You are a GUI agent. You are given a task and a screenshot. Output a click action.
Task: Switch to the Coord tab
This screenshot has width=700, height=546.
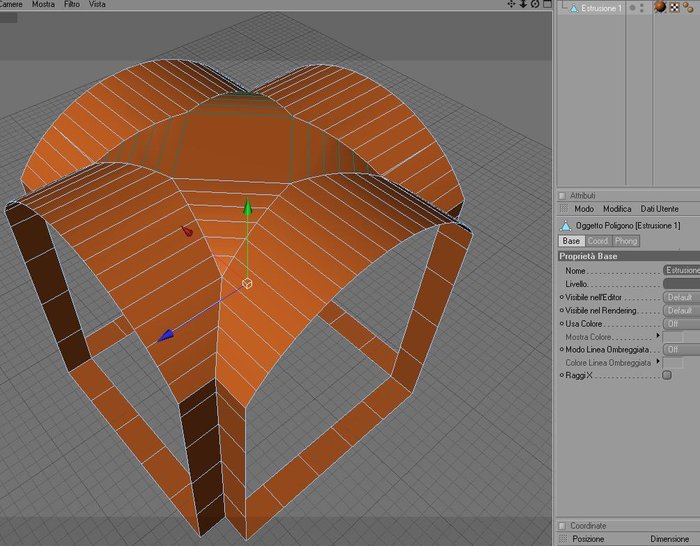(598, 241)
